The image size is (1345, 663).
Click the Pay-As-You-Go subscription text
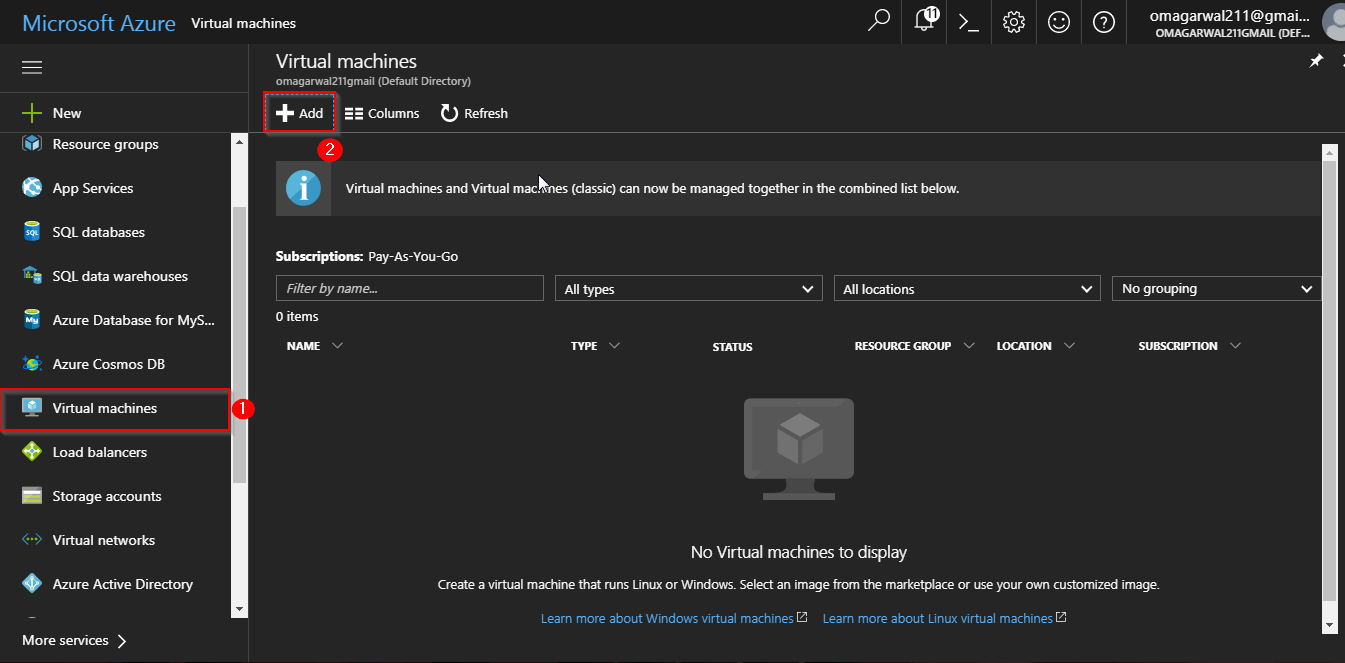pyautogui.click(x=413, y=257)
